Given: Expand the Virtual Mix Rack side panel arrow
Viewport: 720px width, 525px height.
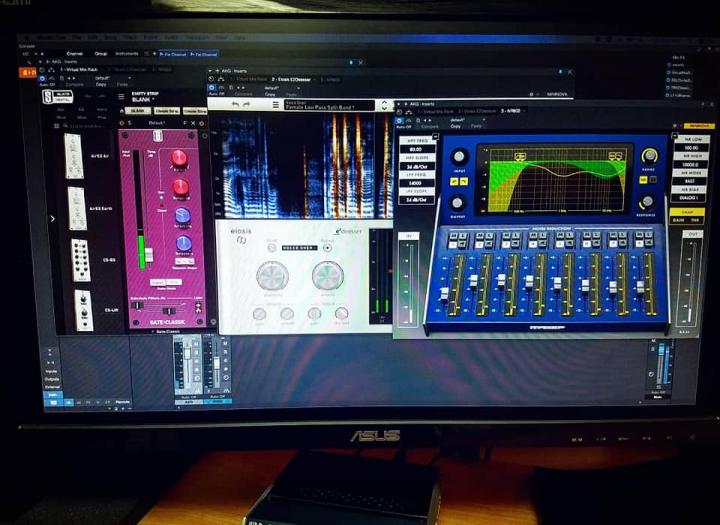Looking at the screenshot, I should point(52,219).
